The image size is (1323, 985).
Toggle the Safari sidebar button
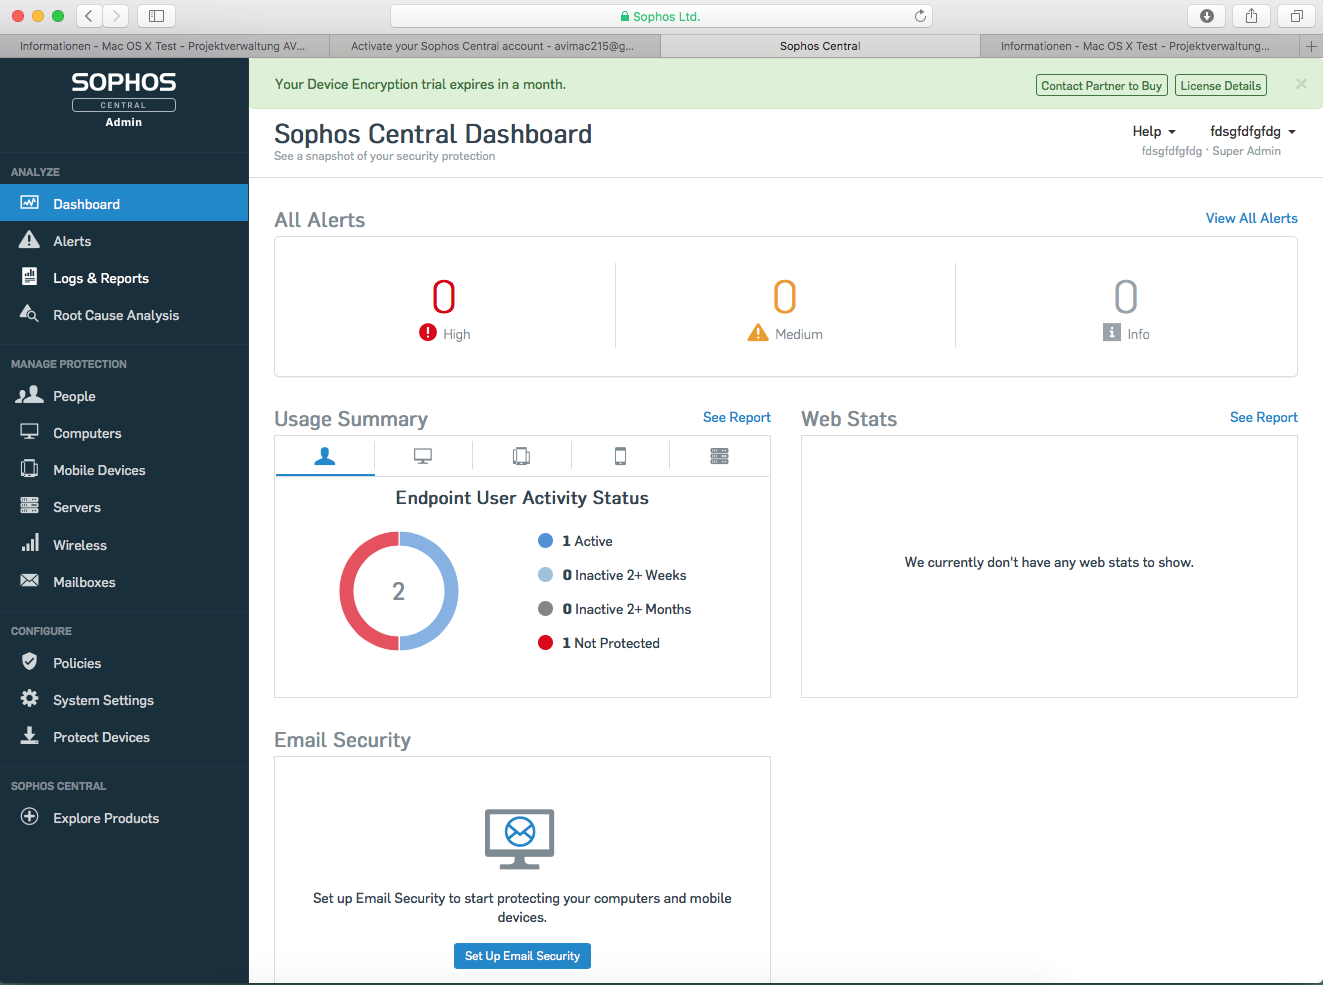(156, 16)
